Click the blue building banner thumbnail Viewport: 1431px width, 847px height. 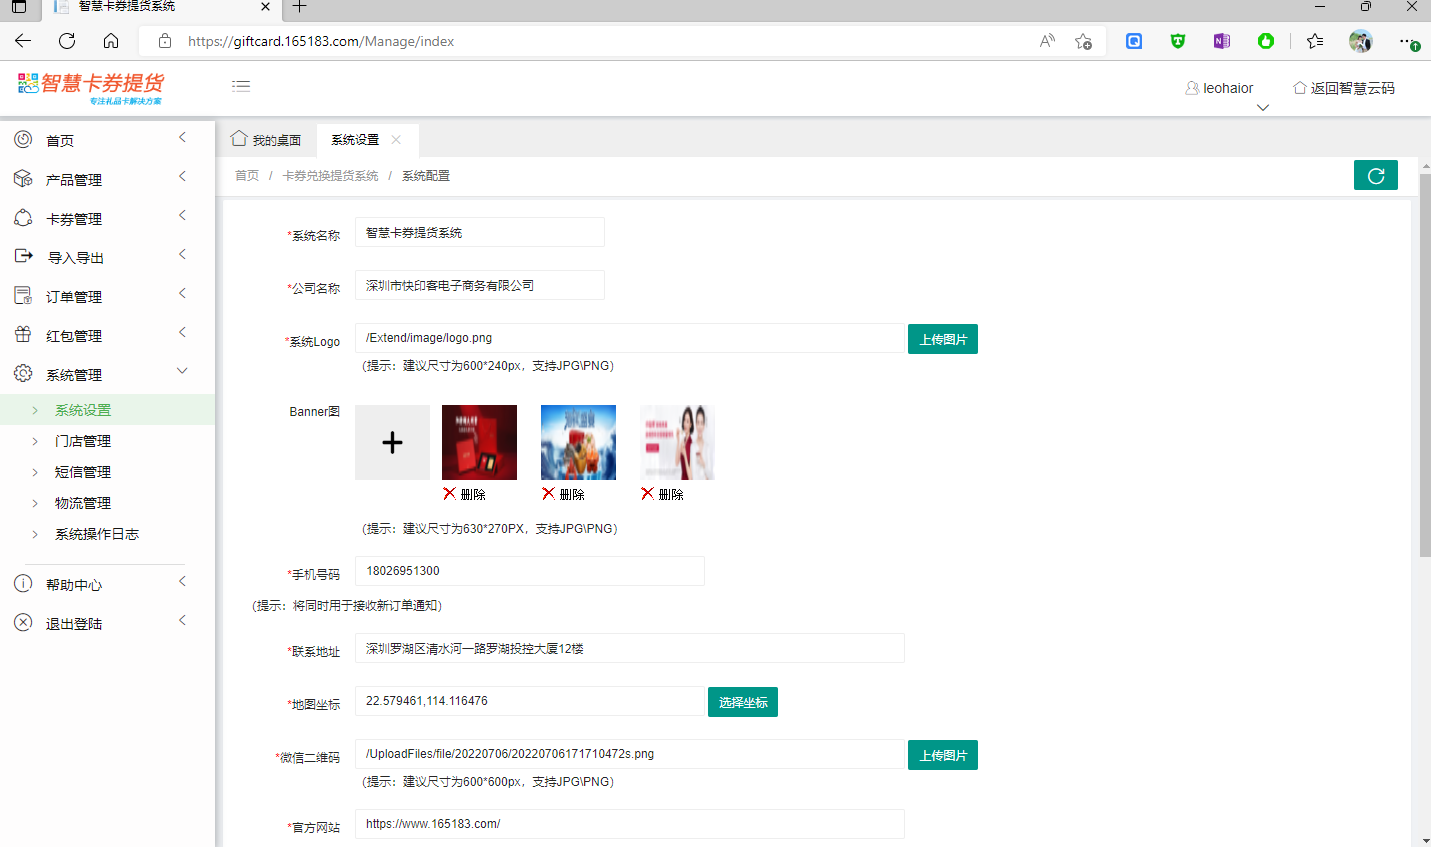click(x=578, y=442)
